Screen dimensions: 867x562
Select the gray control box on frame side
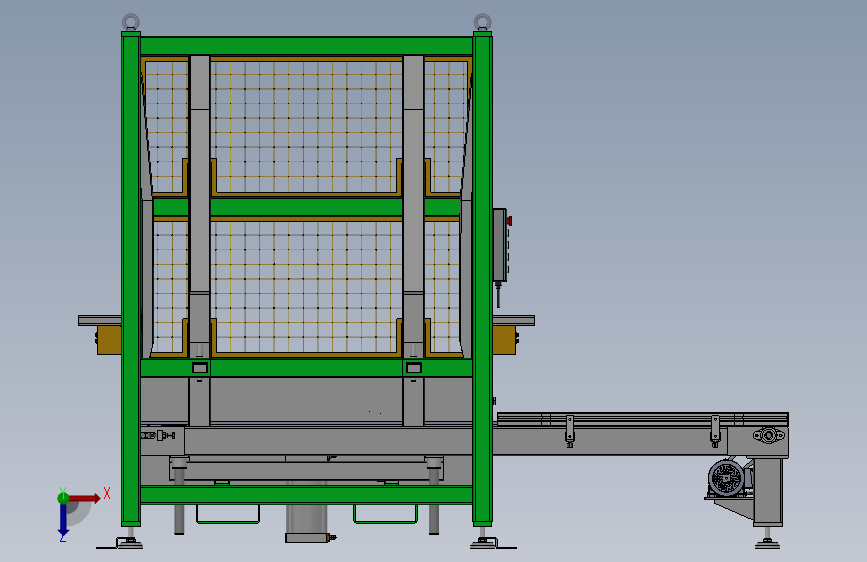500,245
